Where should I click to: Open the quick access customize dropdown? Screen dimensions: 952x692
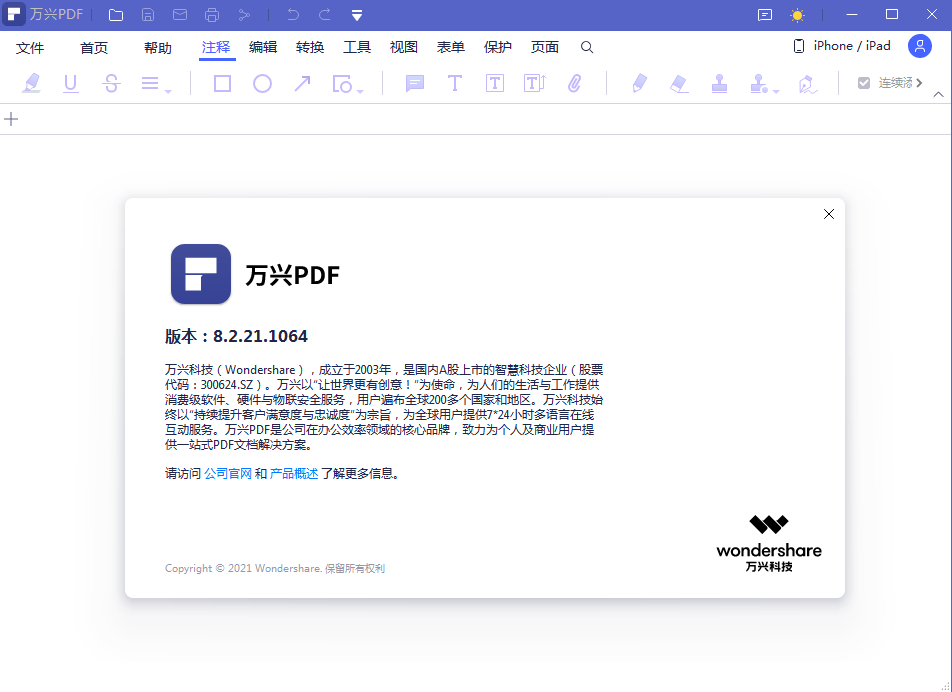pyautogui.click(x=357, y=16)
